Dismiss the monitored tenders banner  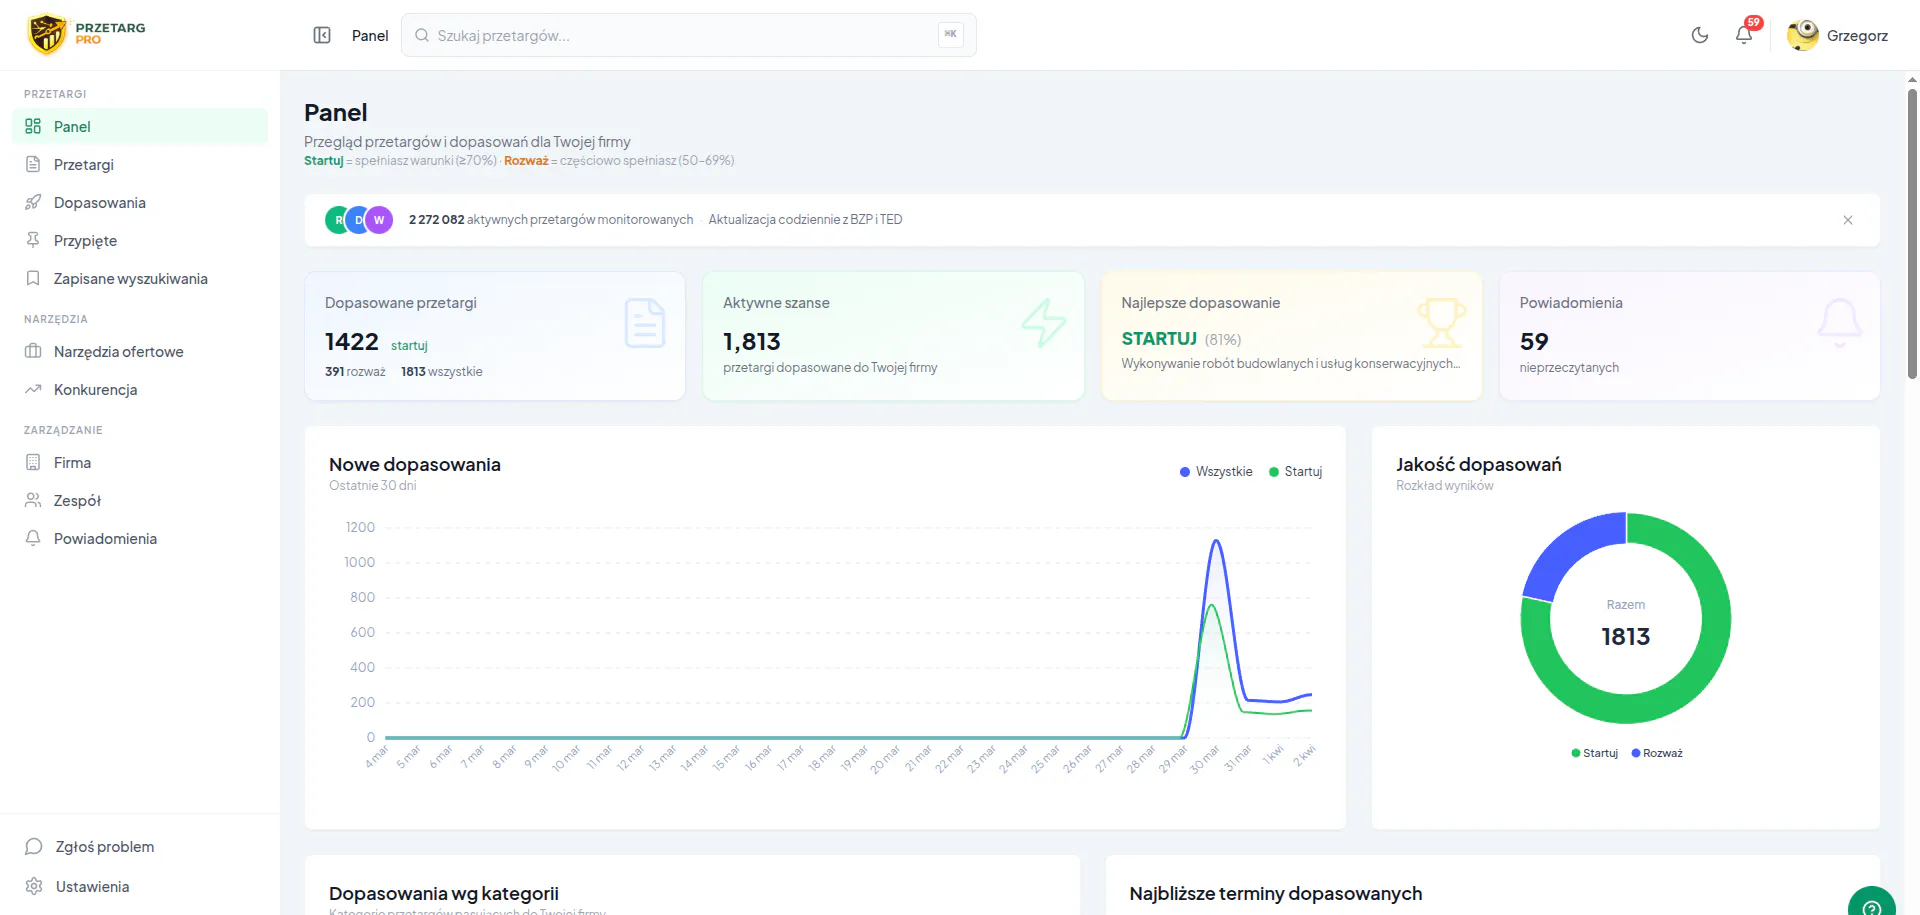(1848, 220)
